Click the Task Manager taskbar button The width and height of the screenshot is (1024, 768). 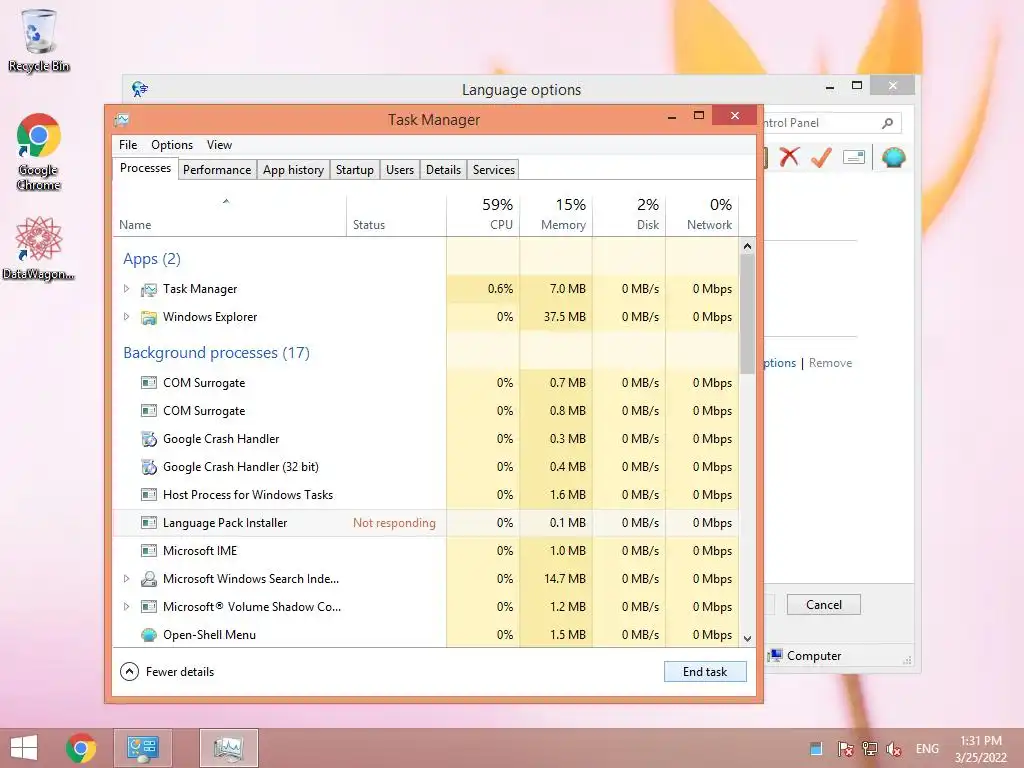pyautogui.click(x=229, y=748)
